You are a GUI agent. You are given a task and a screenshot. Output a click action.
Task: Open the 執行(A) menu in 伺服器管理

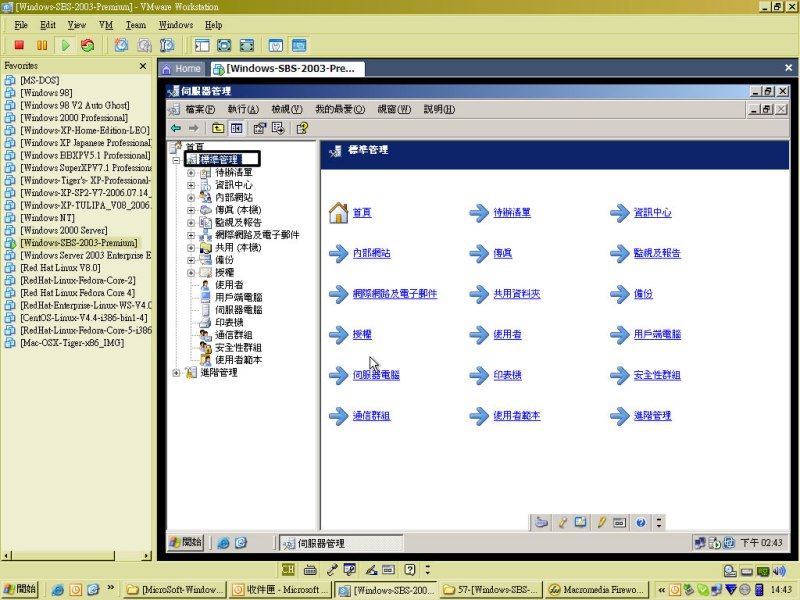(x=243, y=109)
